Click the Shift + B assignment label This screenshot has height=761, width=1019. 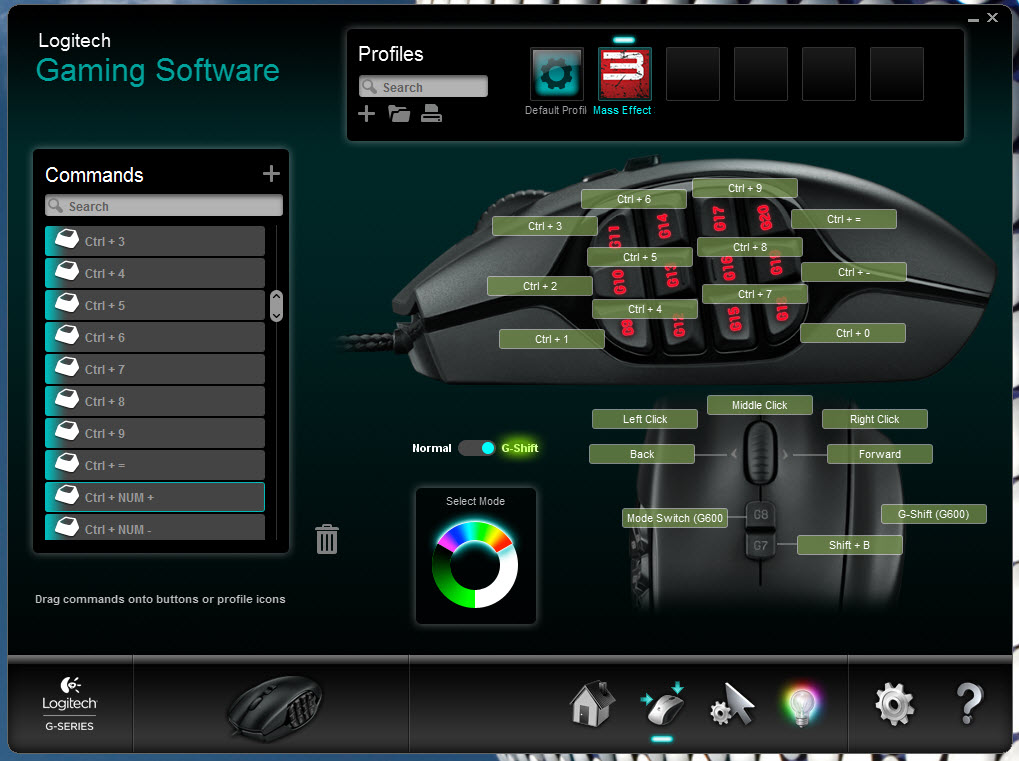point(849,545)
